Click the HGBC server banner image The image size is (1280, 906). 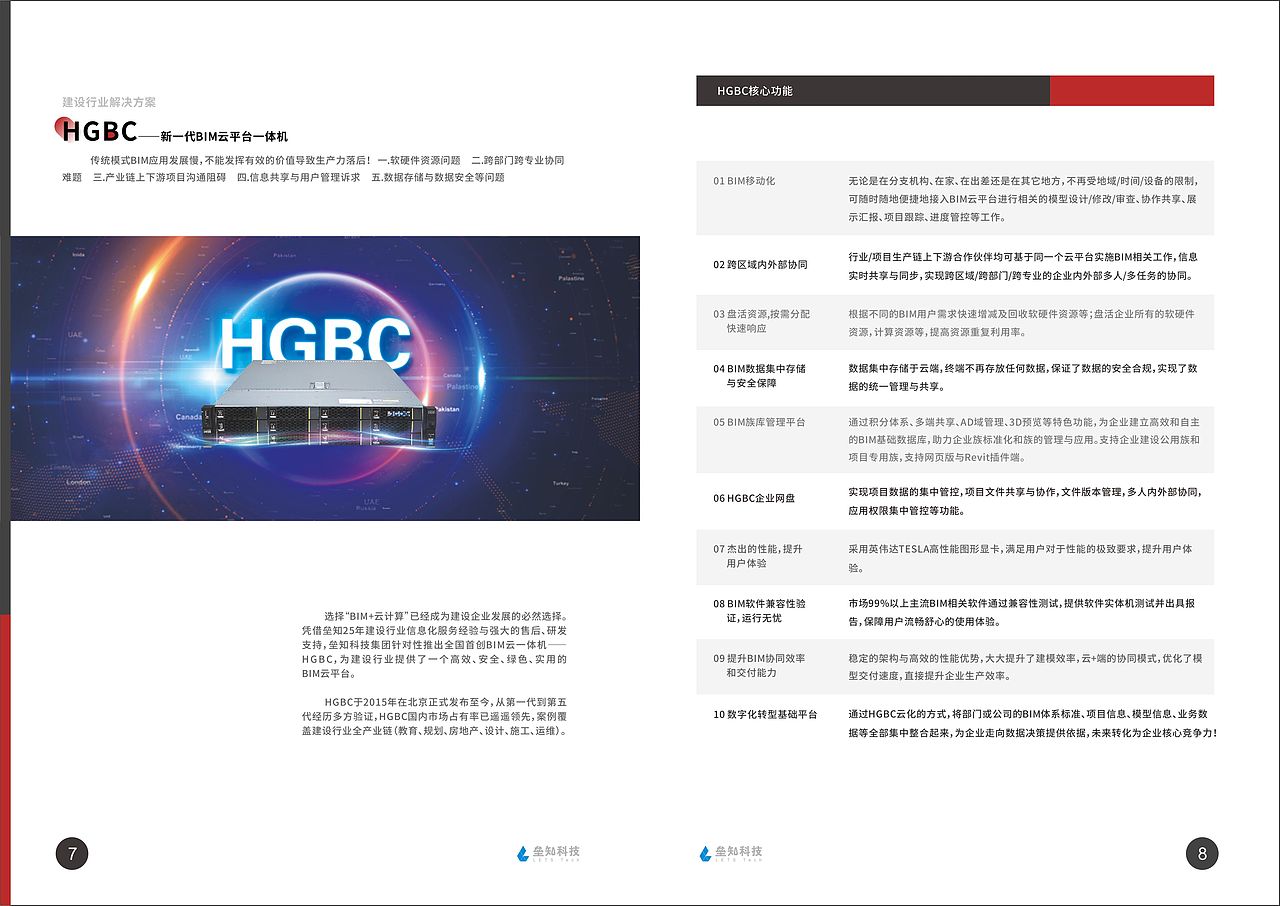coord(325,378)
